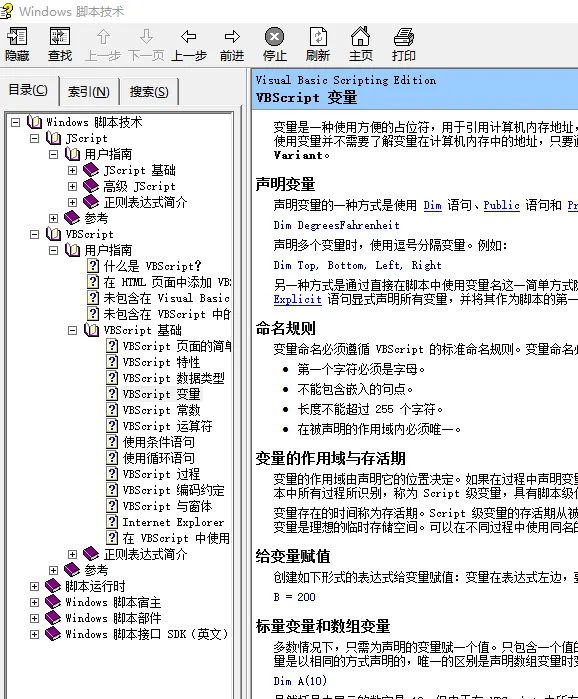The height and width of the screenshot is (699, 578).
Task: Select VBScript 编码约定 tree item
Action: [x=174, y=490]
